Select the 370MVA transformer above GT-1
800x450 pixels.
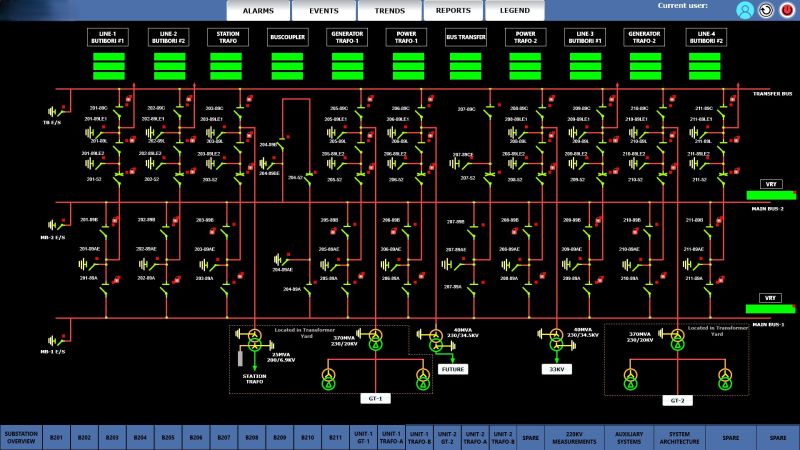375,339
